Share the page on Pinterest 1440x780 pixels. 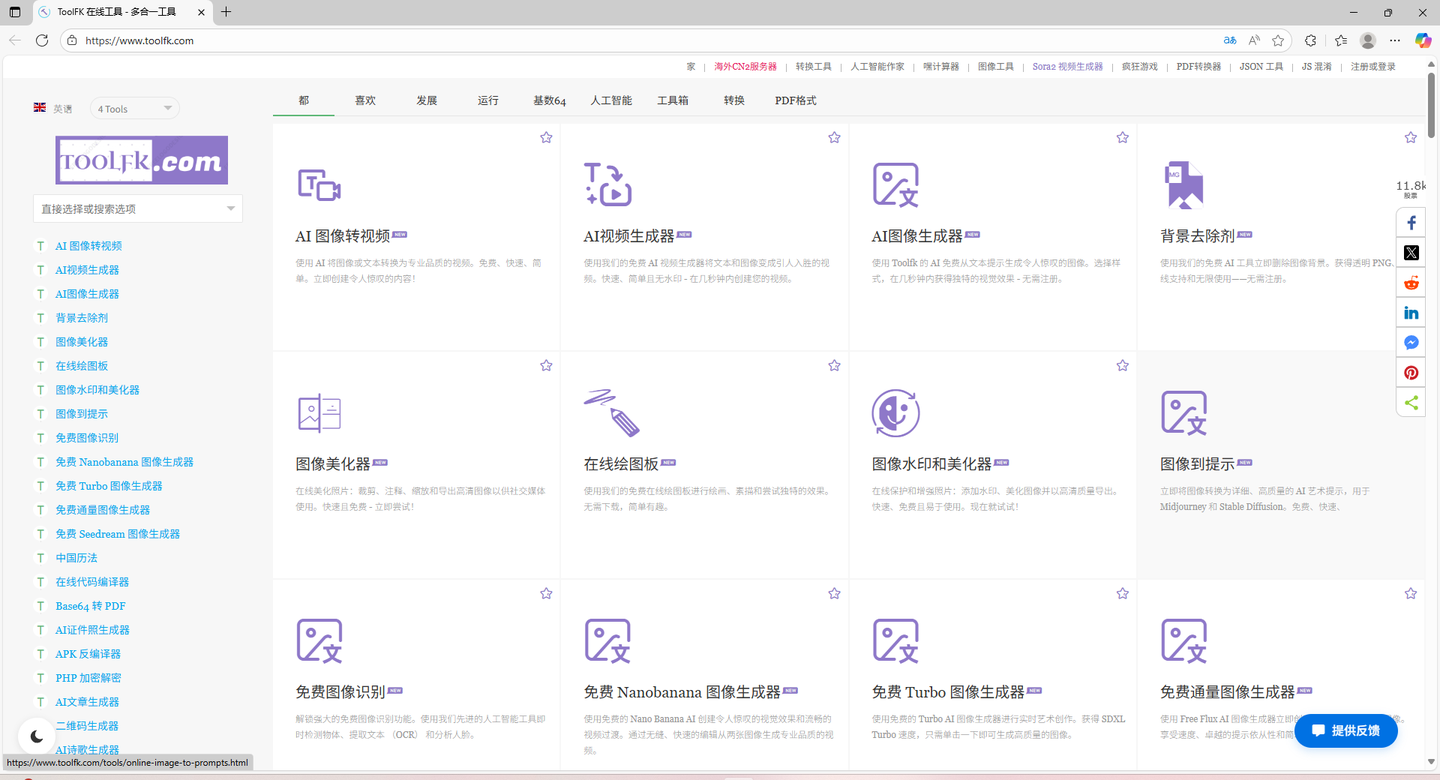1411,373
